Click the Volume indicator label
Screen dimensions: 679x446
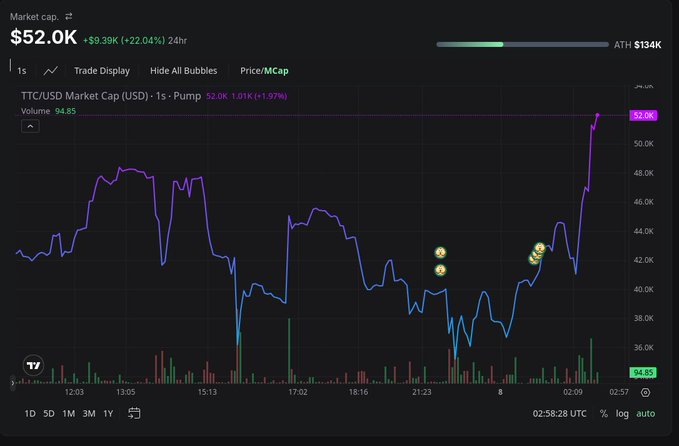(x=36, y=111)
